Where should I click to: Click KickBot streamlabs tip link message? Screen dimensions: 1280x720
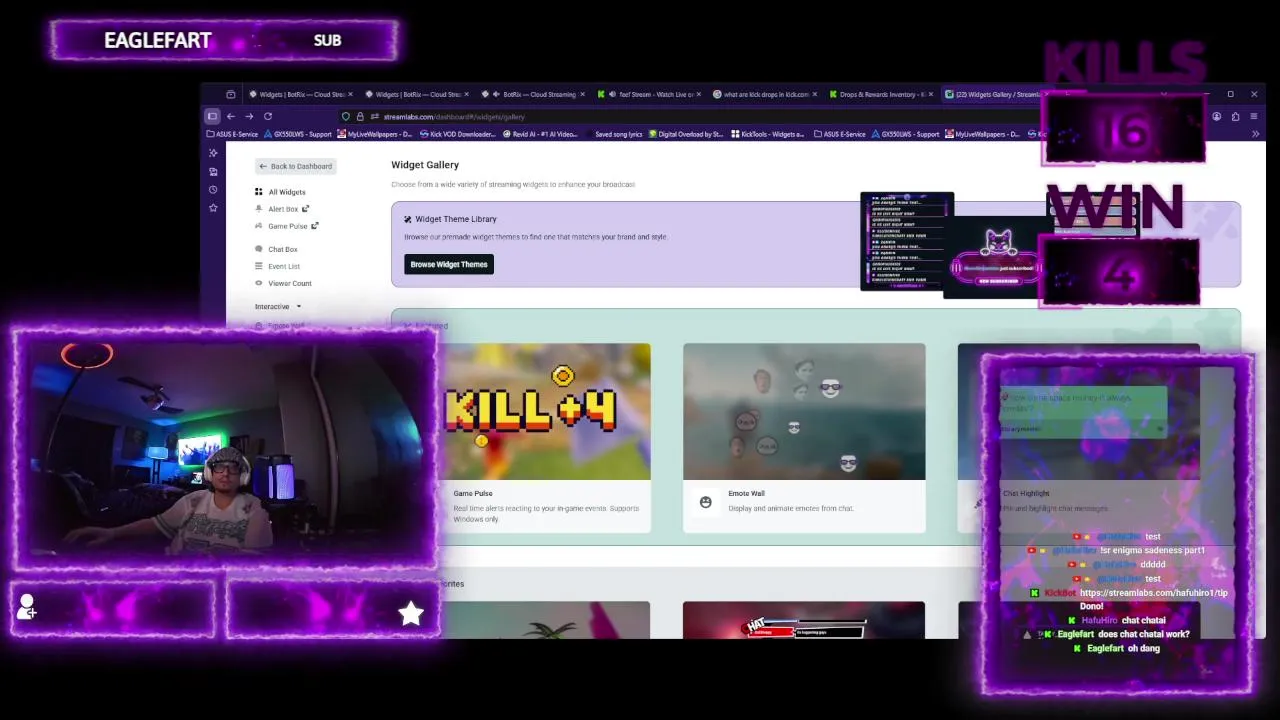[1129, 599]
